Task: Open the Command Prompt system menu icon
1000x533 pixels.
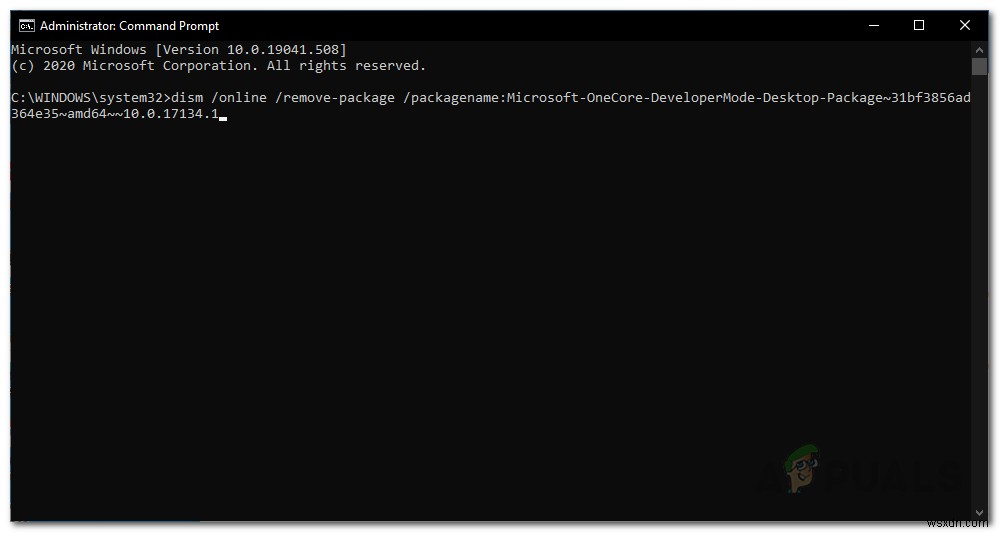Action: pyautogui.click(x=26, y=25)
